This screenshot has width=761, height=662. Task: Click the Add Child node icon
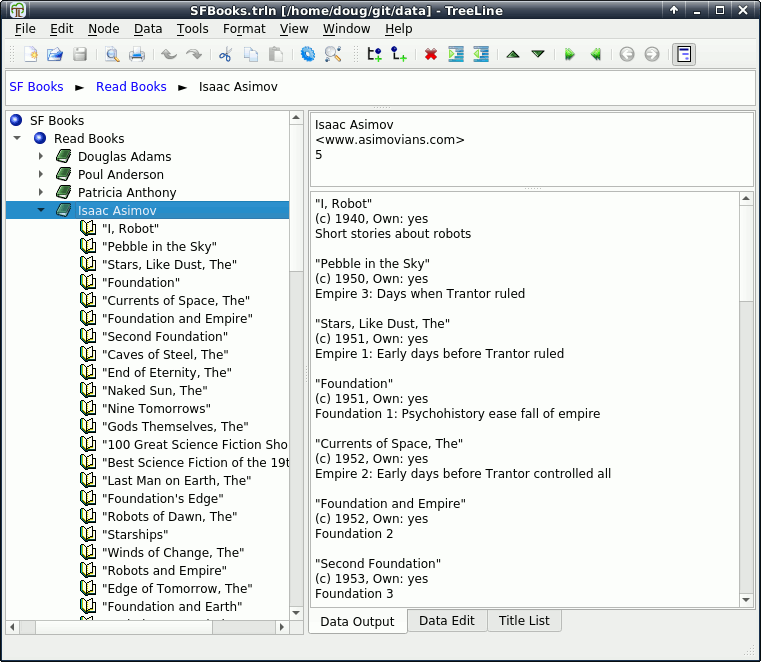click(x=399, y=54)
